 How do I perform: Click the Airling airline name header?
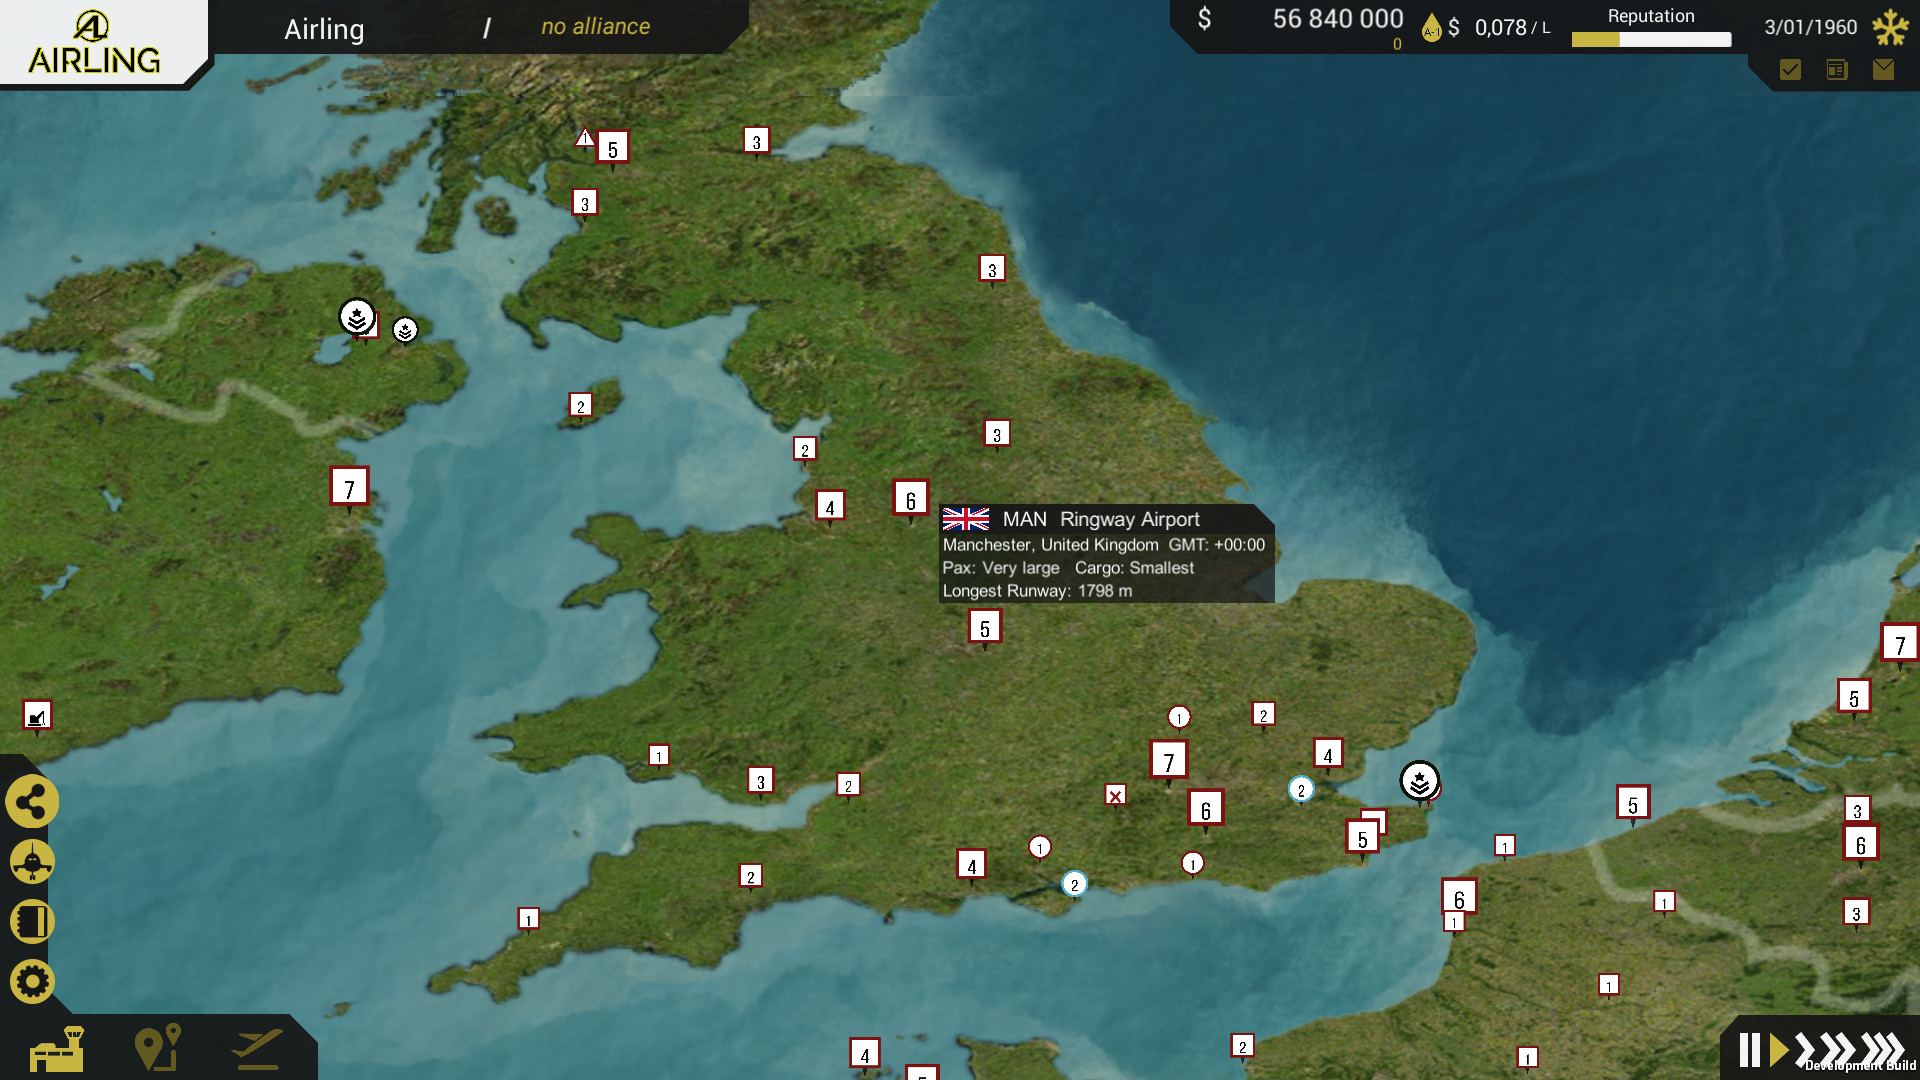point(324,29)
